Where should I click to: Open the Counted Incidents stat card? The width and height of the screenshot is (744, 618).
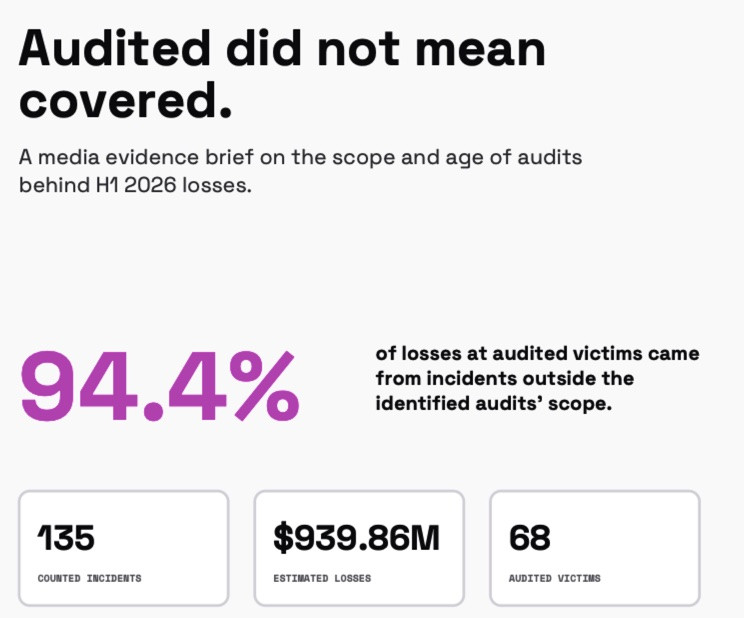pos(124,548)
